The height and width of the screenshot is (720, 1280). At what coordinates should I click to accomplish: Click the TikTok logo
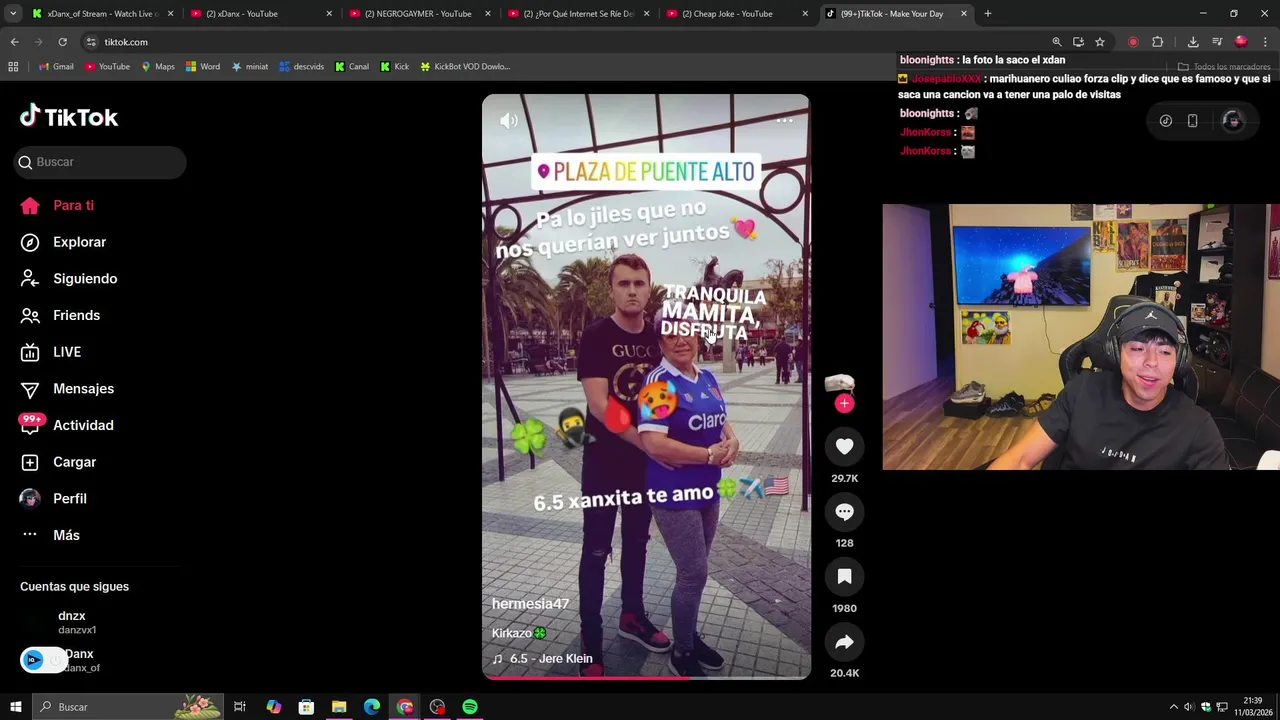[69, 117]
